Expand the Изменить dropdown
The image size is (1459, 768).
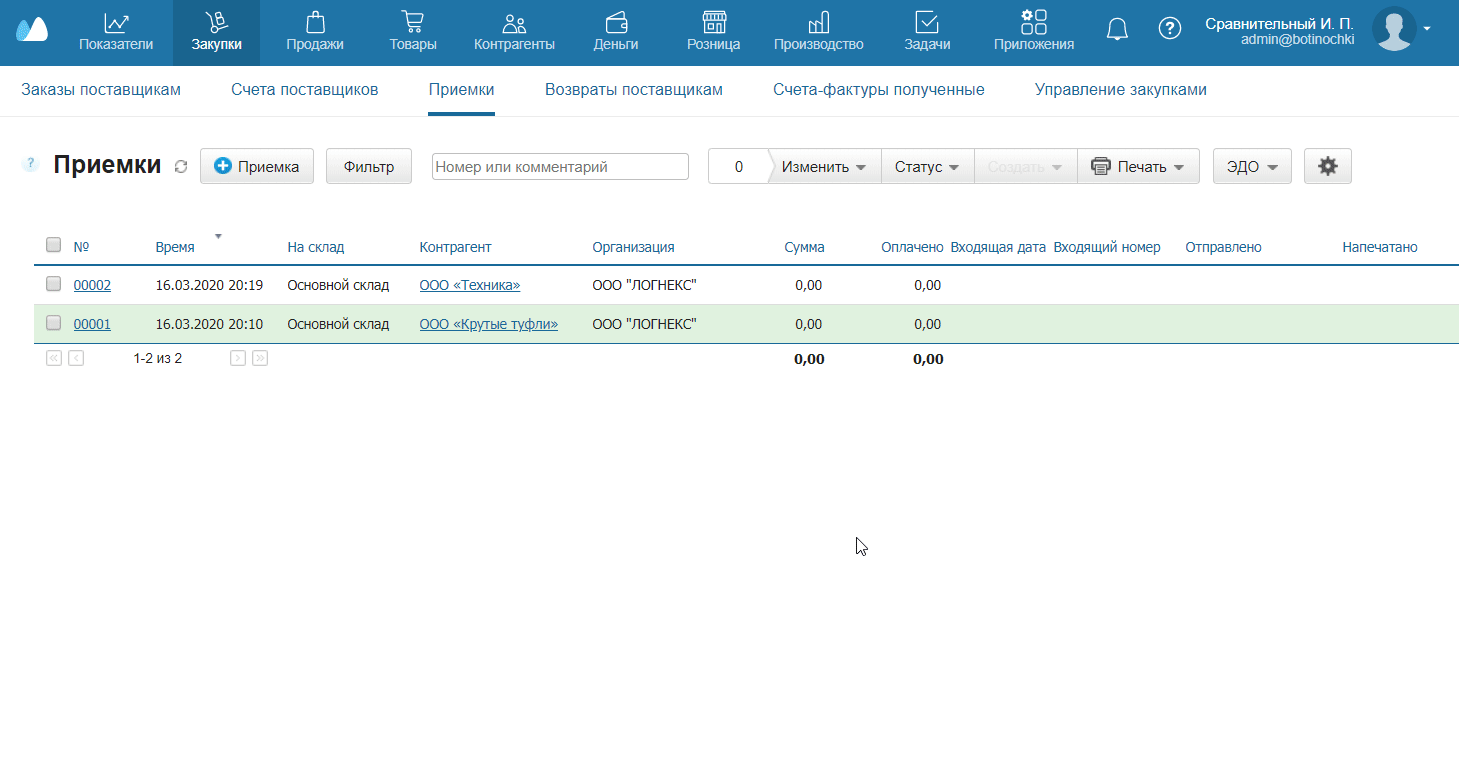tap(824, 167)
